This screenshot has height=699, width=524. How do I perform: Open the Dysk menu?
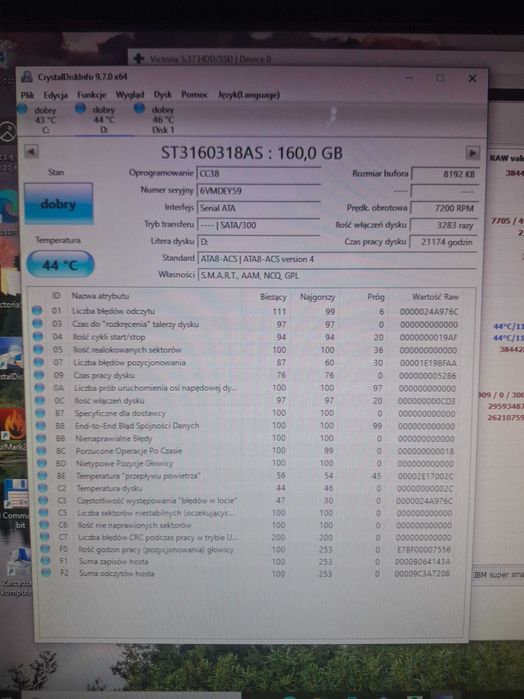click(162, 95)
